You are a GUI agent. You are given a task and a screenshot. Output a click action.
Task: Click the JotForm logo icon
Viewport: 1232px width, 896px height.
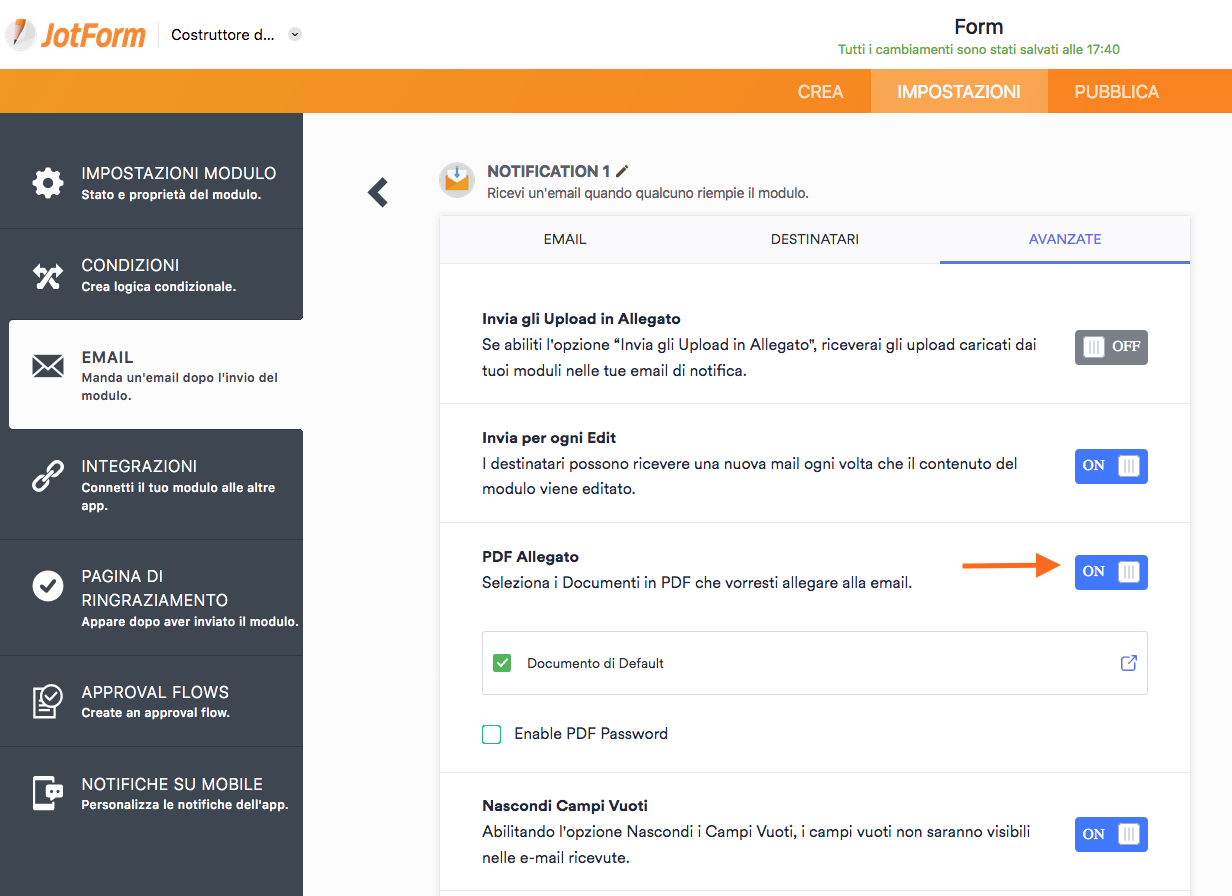(x=20, y=34)
